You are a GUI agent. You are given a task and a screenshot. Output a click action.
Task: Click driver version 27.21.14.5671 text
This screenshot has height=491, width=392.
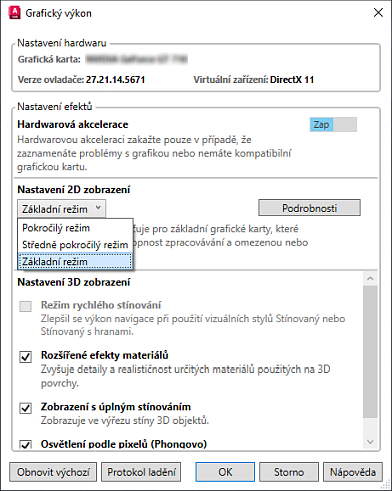pos(115,80)
